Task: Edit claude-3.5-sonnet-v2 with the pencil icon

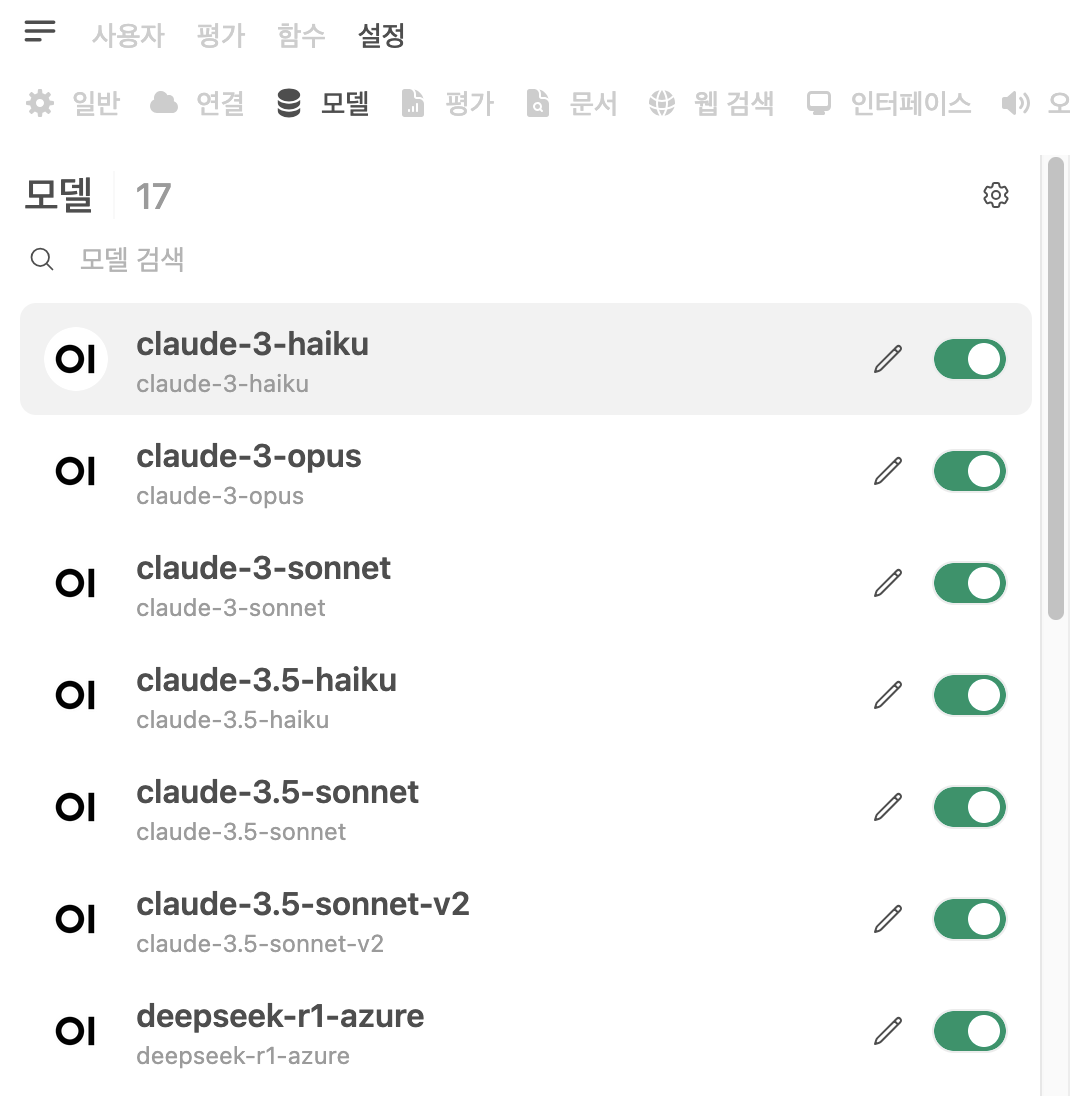Action: 888,919
